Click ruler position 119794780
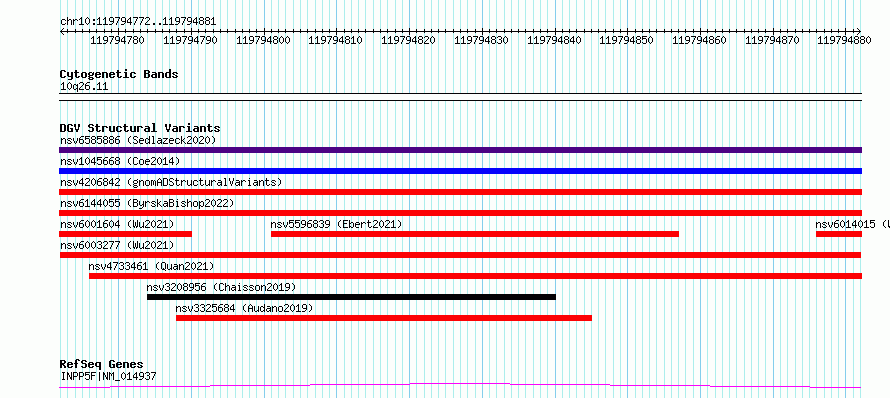Viewport: 890px width, 398px height. click(118, 40)
